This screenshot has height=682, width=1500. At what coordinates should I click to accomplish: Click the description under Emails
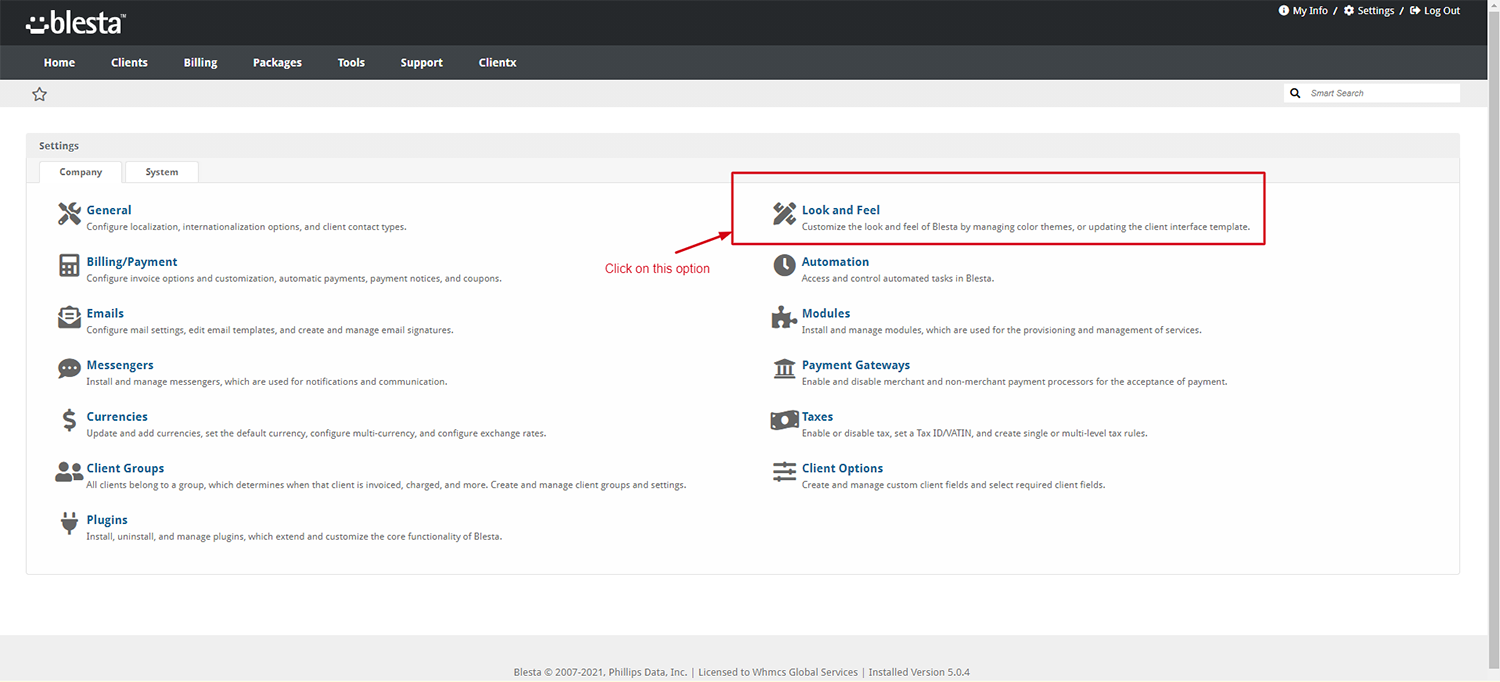(x=270, y=330)
